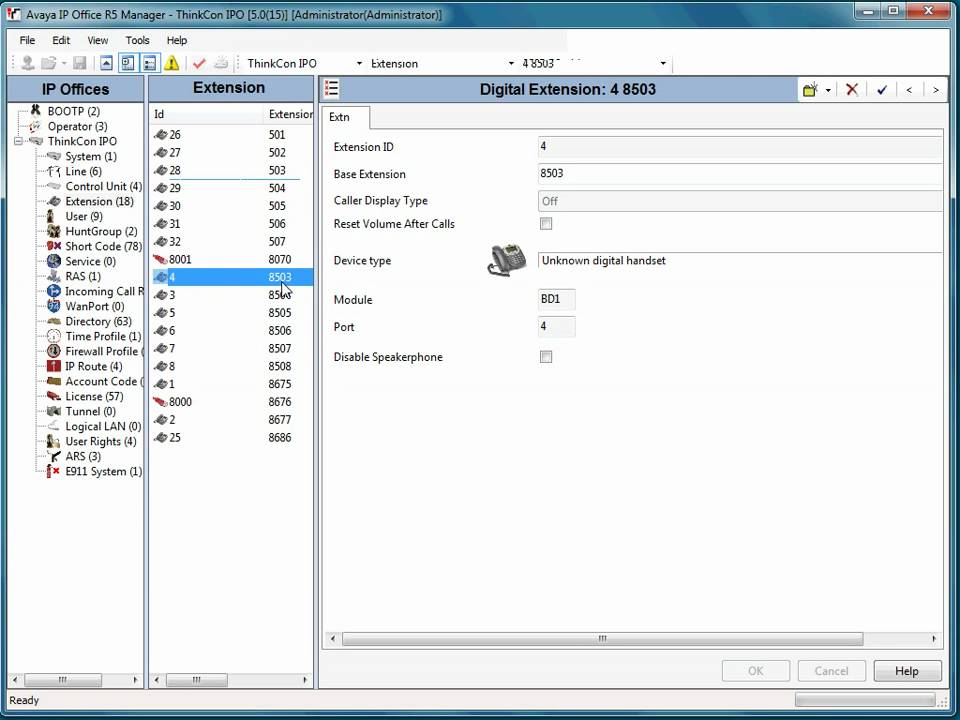Open ARS (3) tree item
Image resolution: width=960 pixels, height=720 pixels.
click(x=83, y=457)
